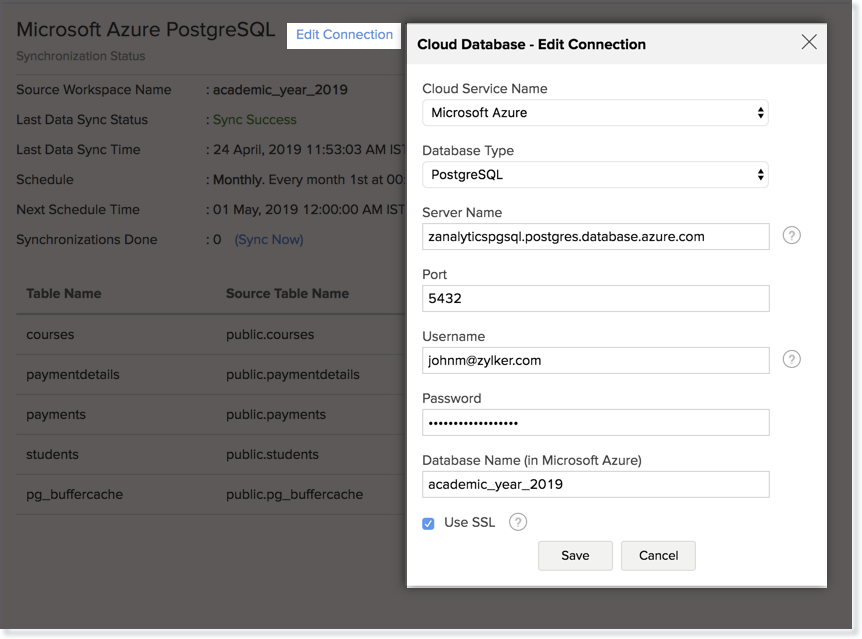Viewport: 862px width, 639px height.
Task: Close the Edit Connection dialog
Action: pyautogui.click(x=809, y=42)
